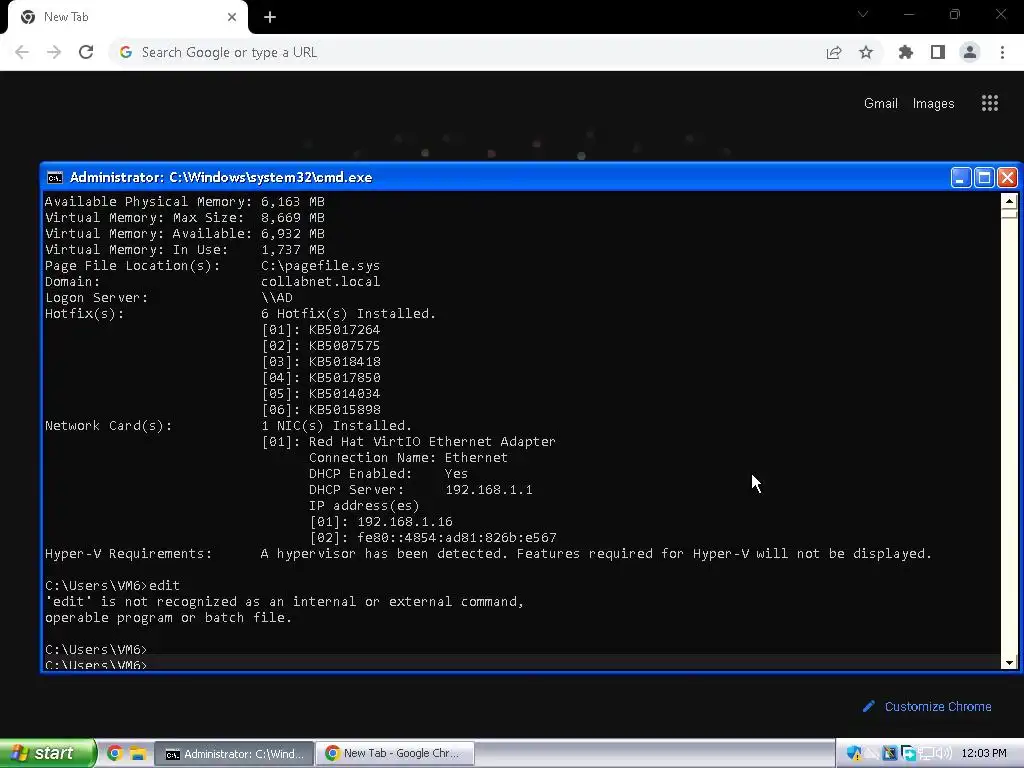Click the volume speaker tray icon
The image size is (1024, 768).
[943, 753]
